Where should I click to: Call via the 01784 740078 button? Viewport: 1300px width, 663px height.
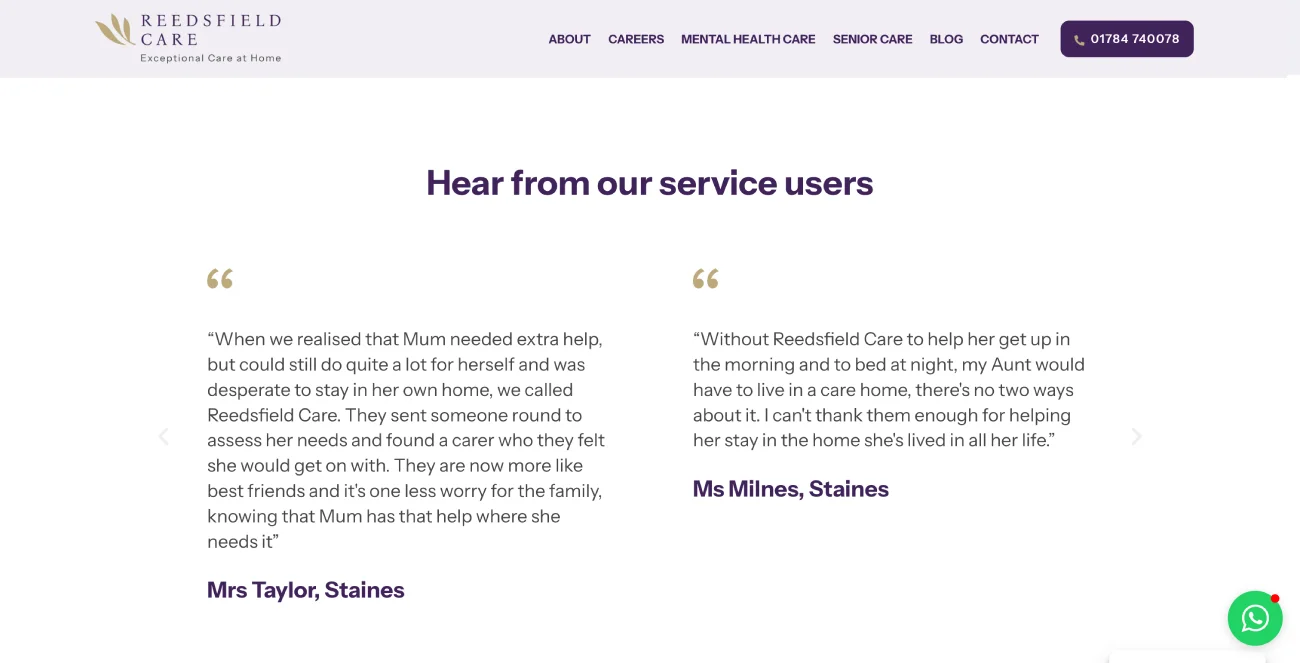click(1127, 39)
